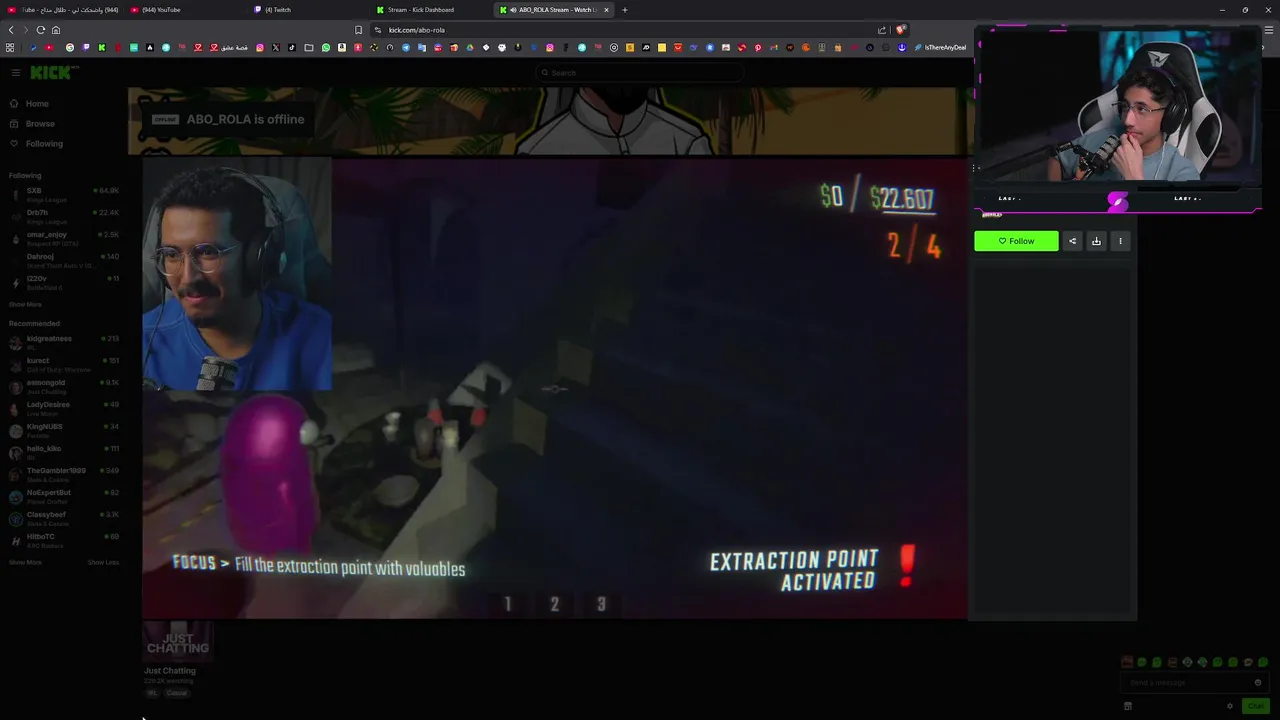The height and width of the screenshot is (720, 1280).
Task: Open recommended channel NoExpertBut
Action: 64,496
